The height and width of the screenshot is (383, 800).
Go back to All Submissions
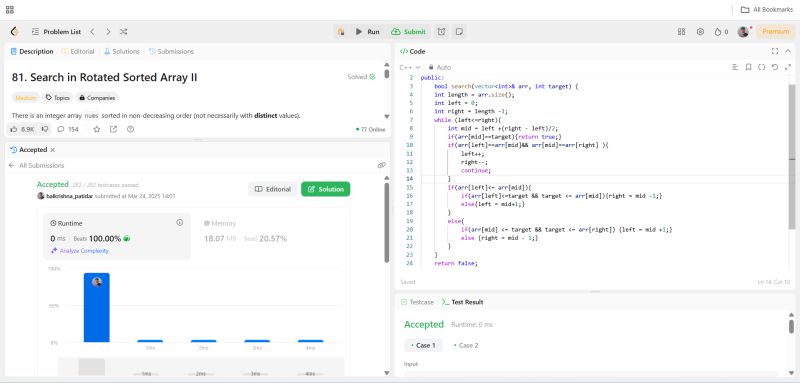36,166
